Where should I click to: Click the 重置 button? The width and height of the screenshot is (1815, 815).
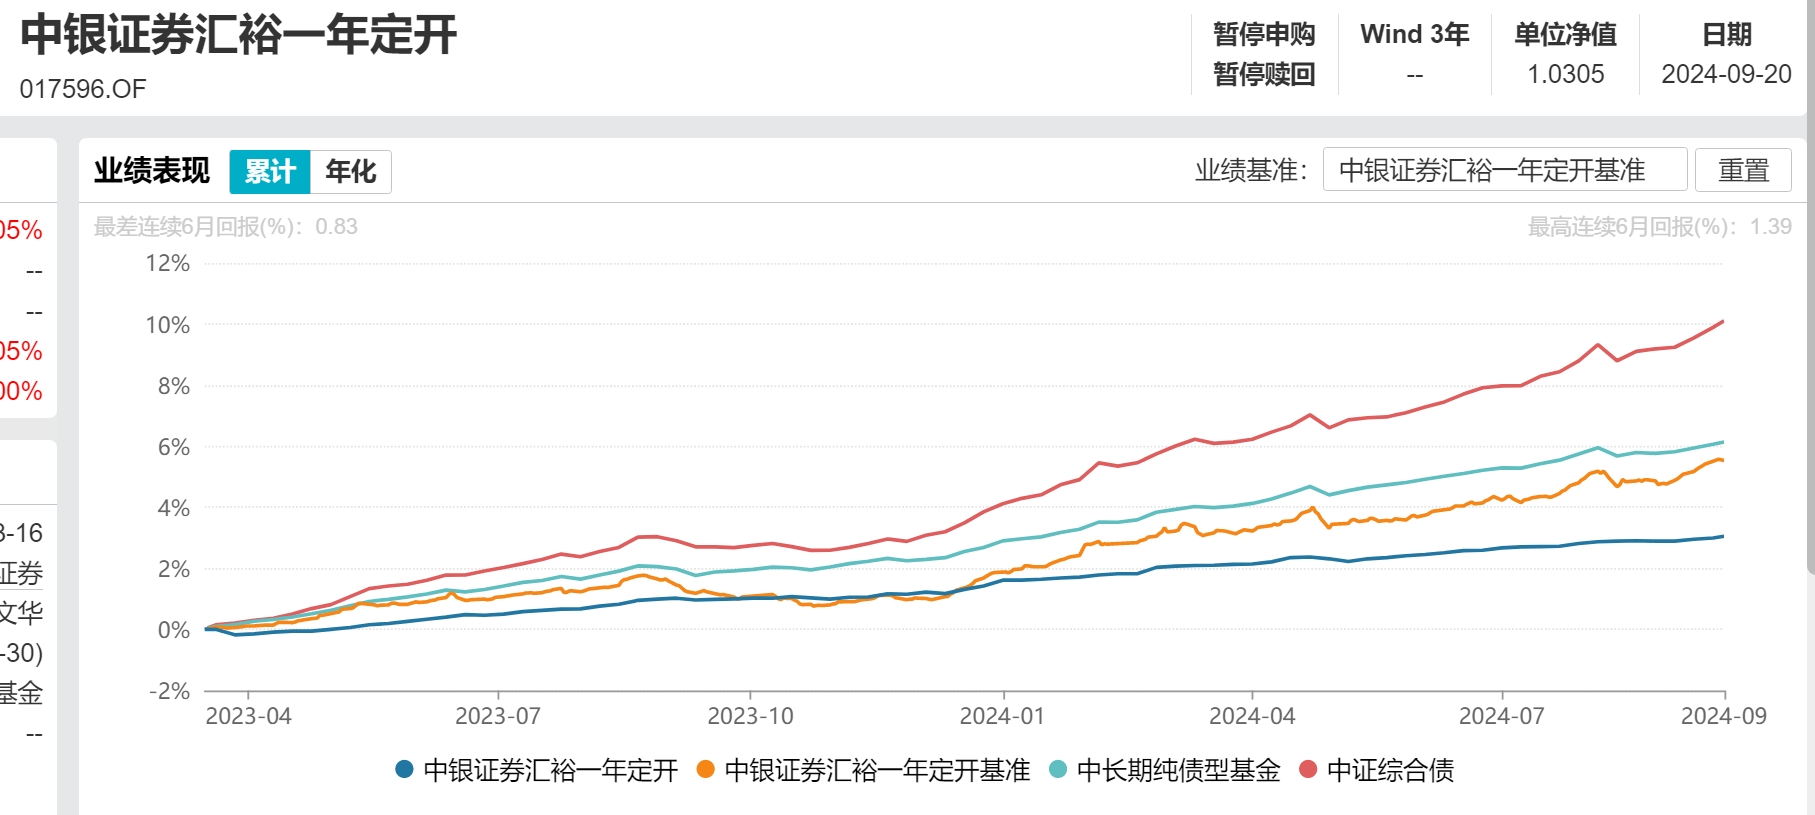[x=1742, y=170]
